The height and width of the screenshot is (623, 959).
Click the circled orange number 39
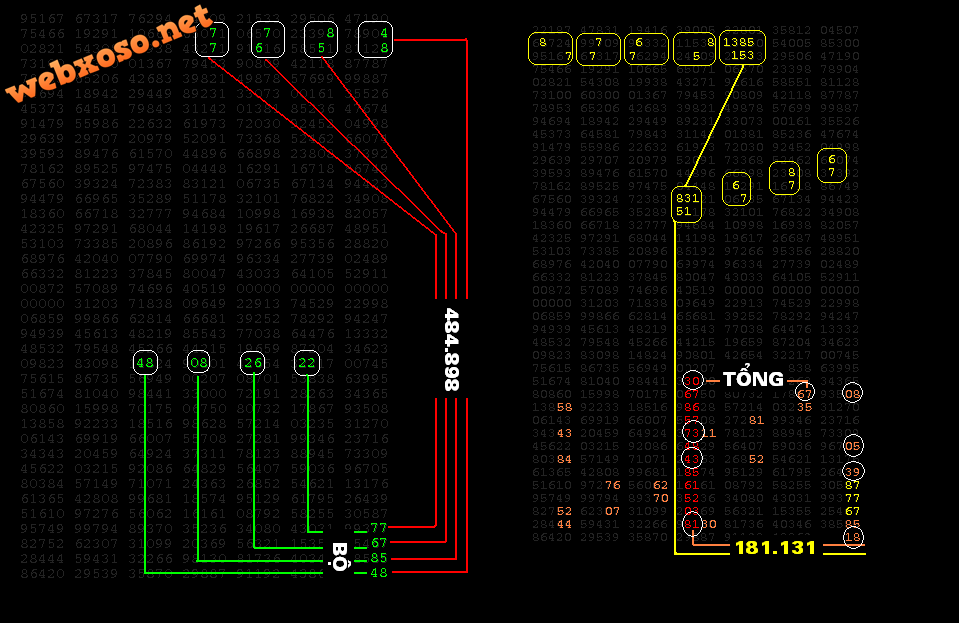point(853,471)
